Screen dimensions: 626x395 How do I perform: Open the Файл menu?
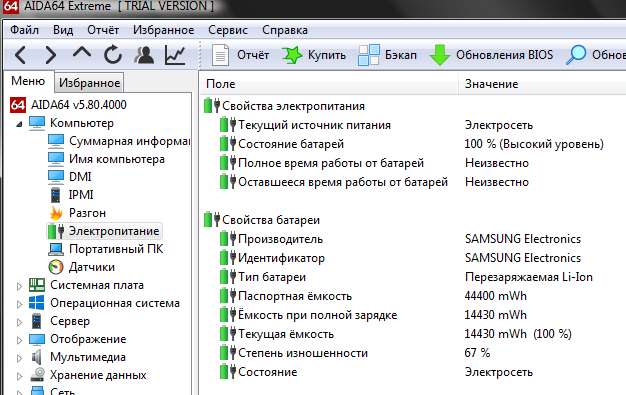24,30
